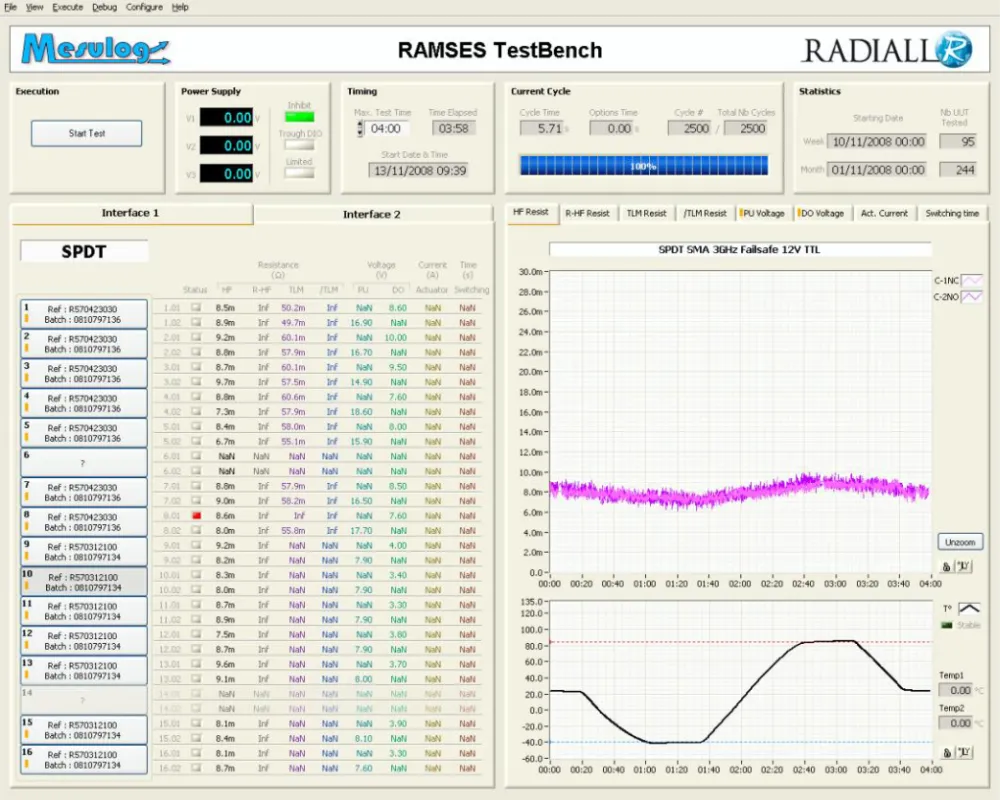Click the status indicator for row 5.01
This screenshot has width=1000, height=800.
196,426
